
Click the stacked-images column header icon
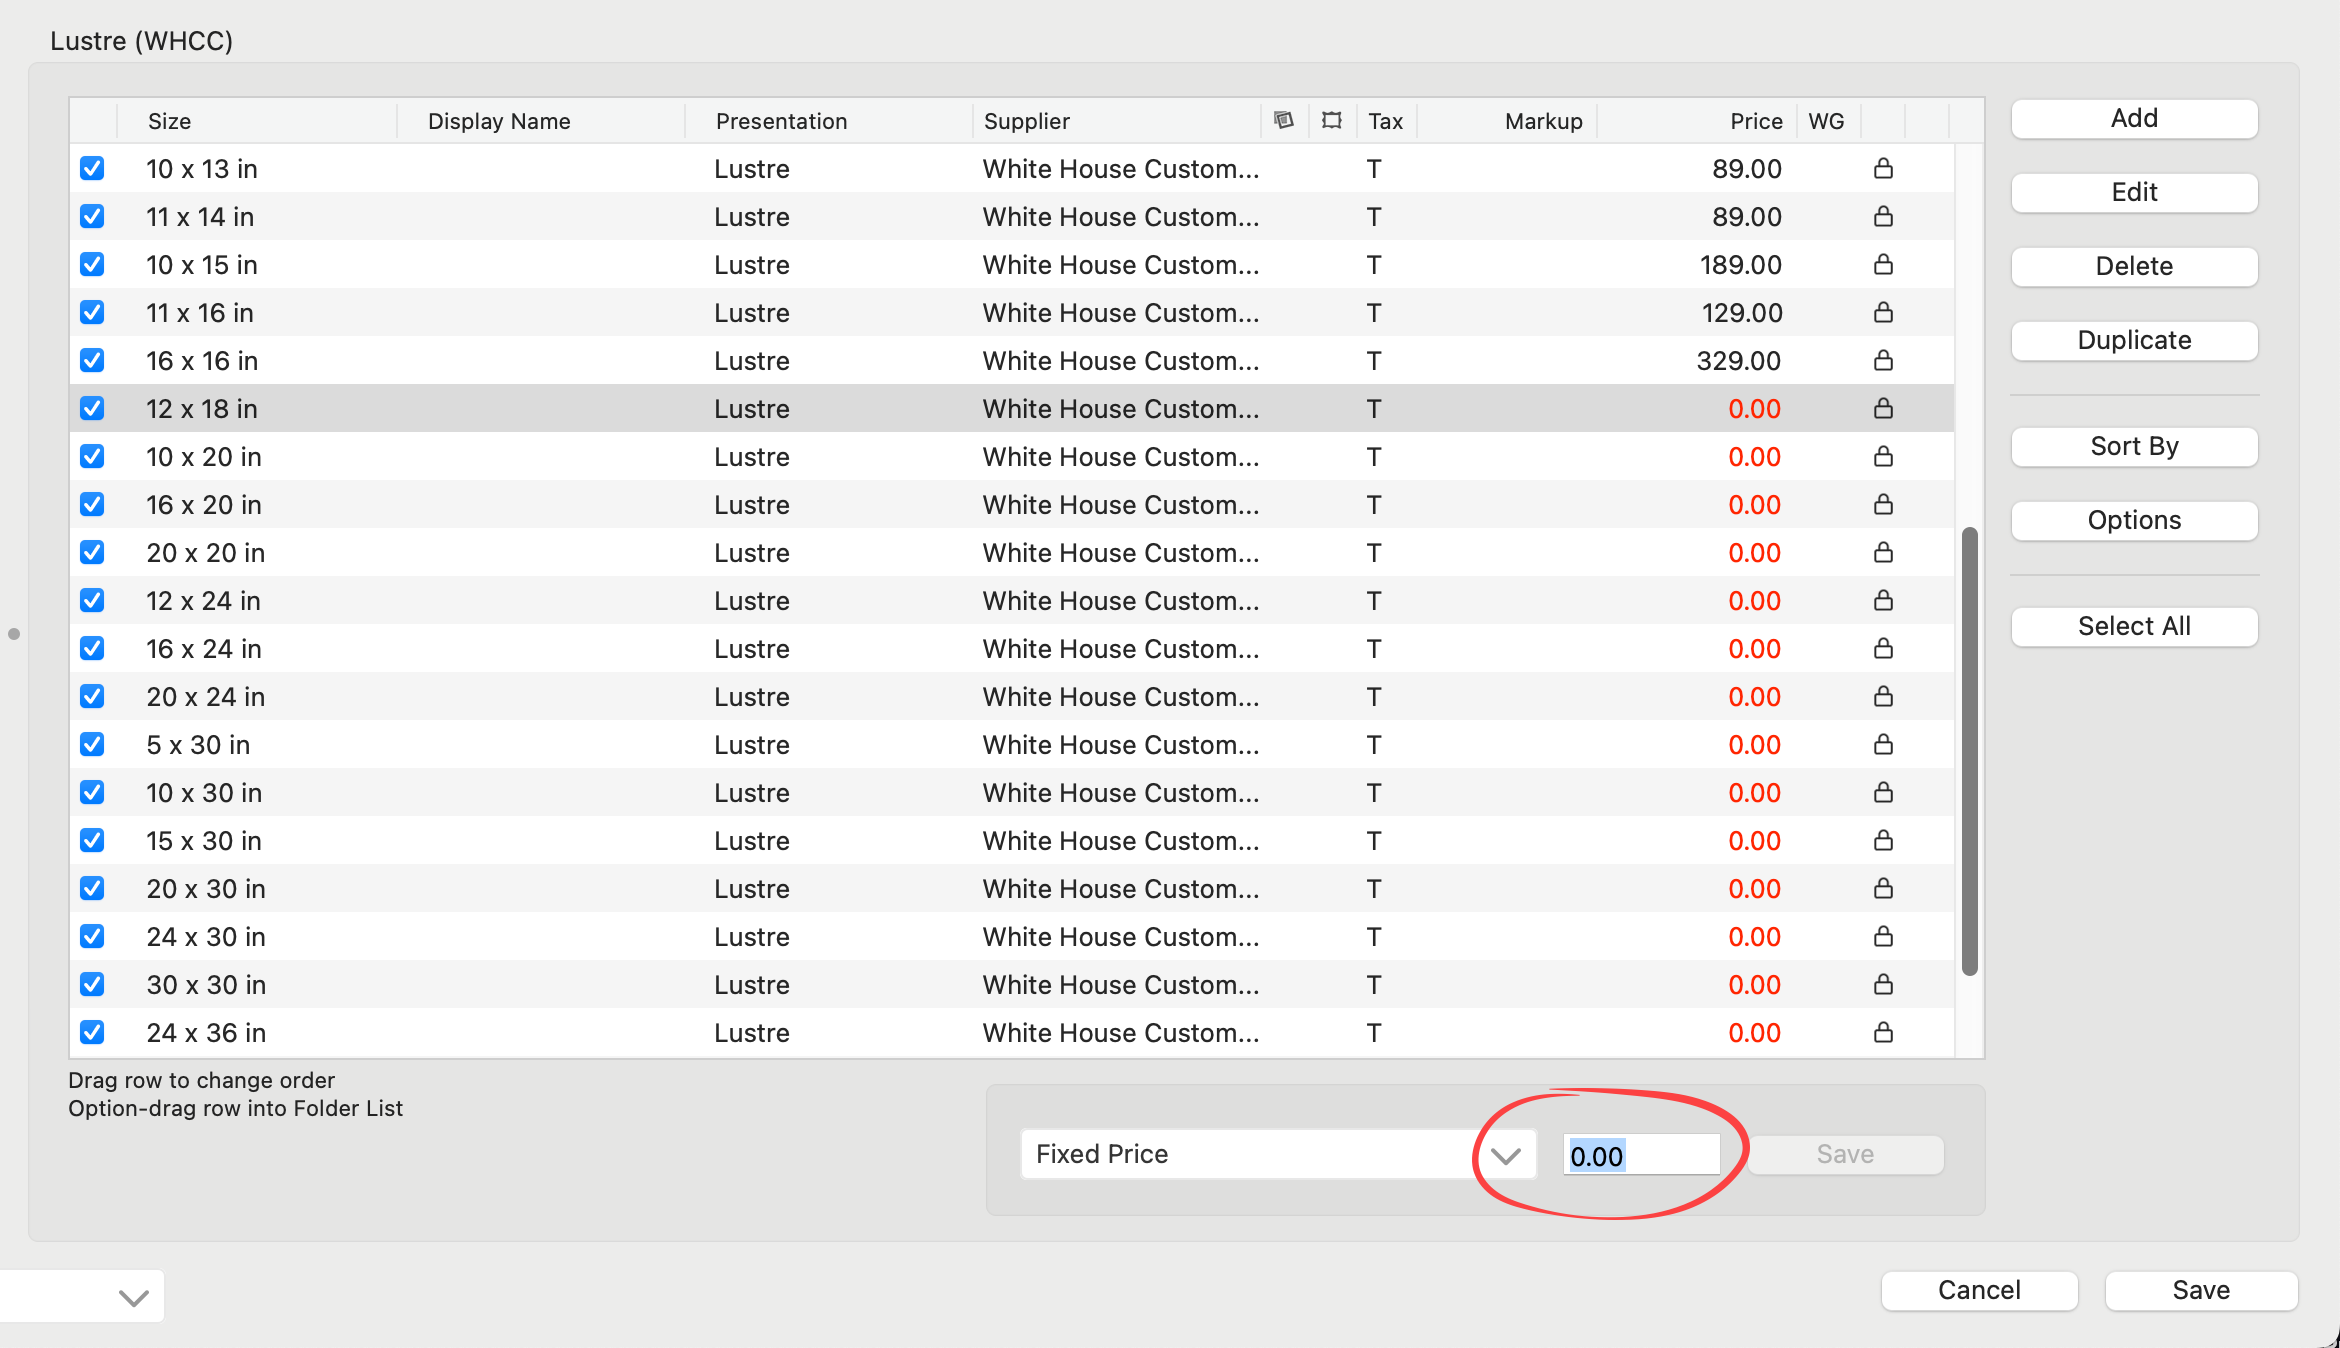click(x=1284, y=121)
